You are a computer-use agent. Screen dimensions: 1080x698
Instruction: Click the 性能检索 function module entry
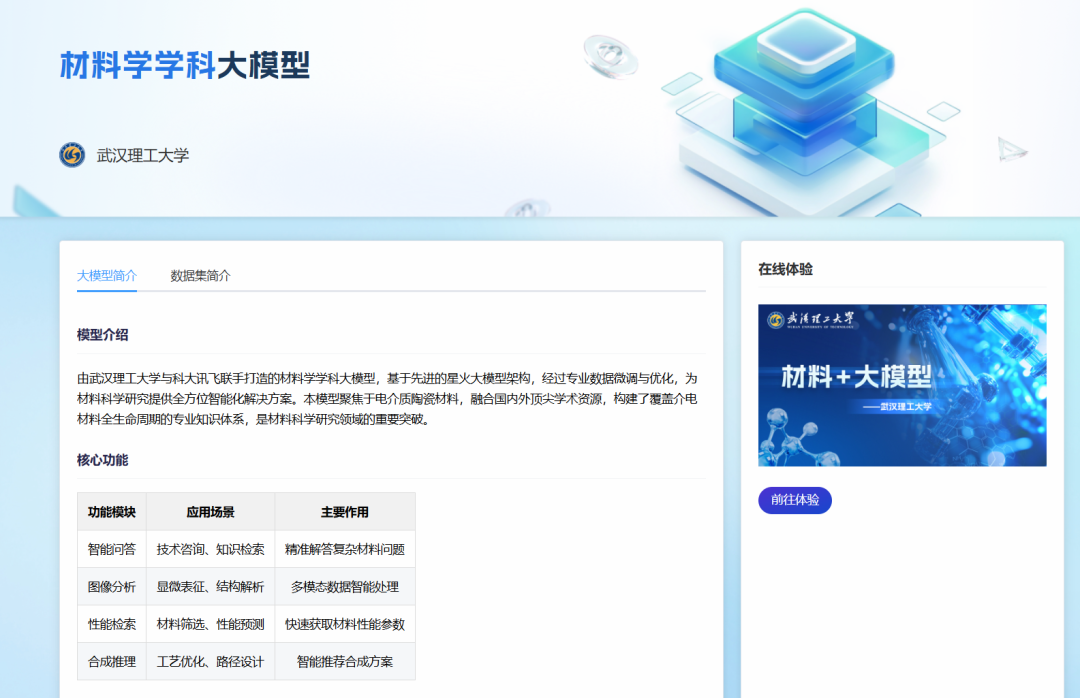[x=112, y=624]
